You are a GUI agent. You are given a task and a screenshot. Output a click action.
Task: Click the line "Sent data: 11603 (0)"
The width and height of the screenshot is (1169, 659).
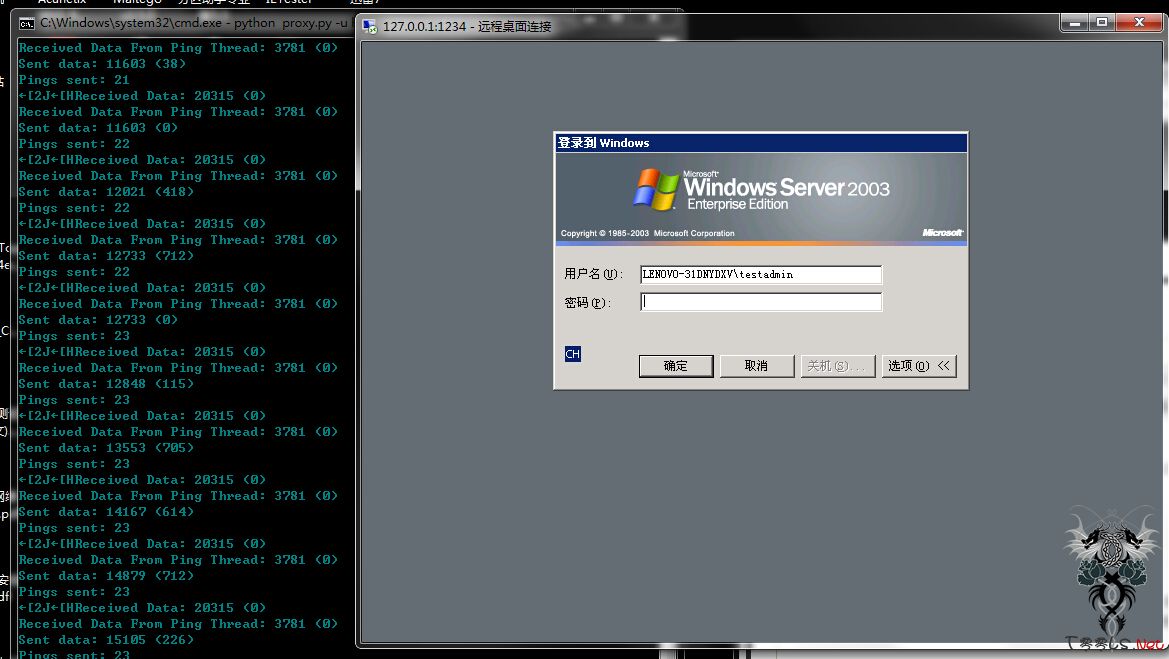coord(98,127)
